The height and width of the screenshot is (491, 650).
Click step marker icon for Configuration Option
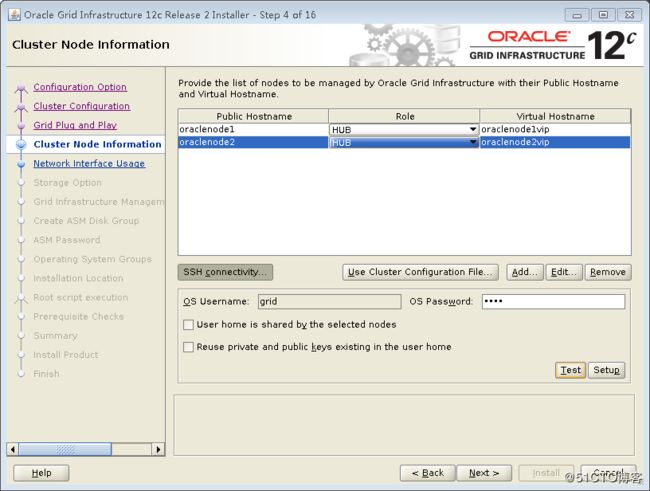(x=21, y=88)
